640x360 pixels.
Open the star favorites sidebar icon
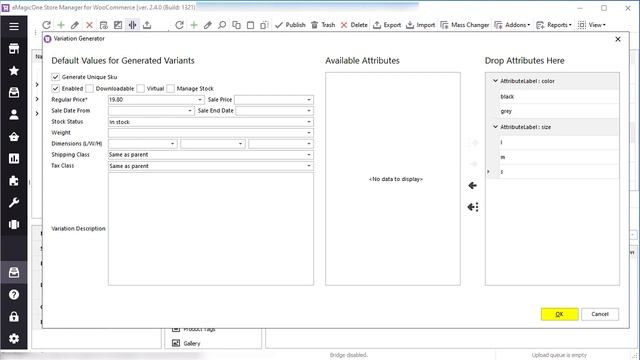click(14, 71)
